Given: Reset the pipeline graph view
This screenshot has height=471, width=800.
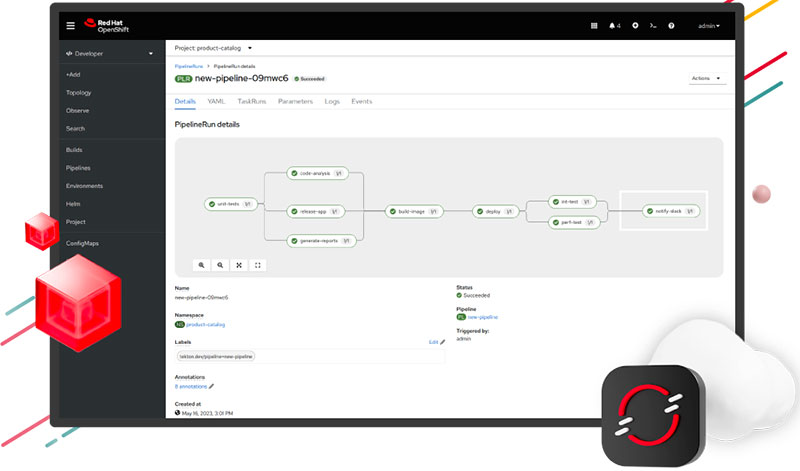Looking at the screenshot, I should pos(258,265).
